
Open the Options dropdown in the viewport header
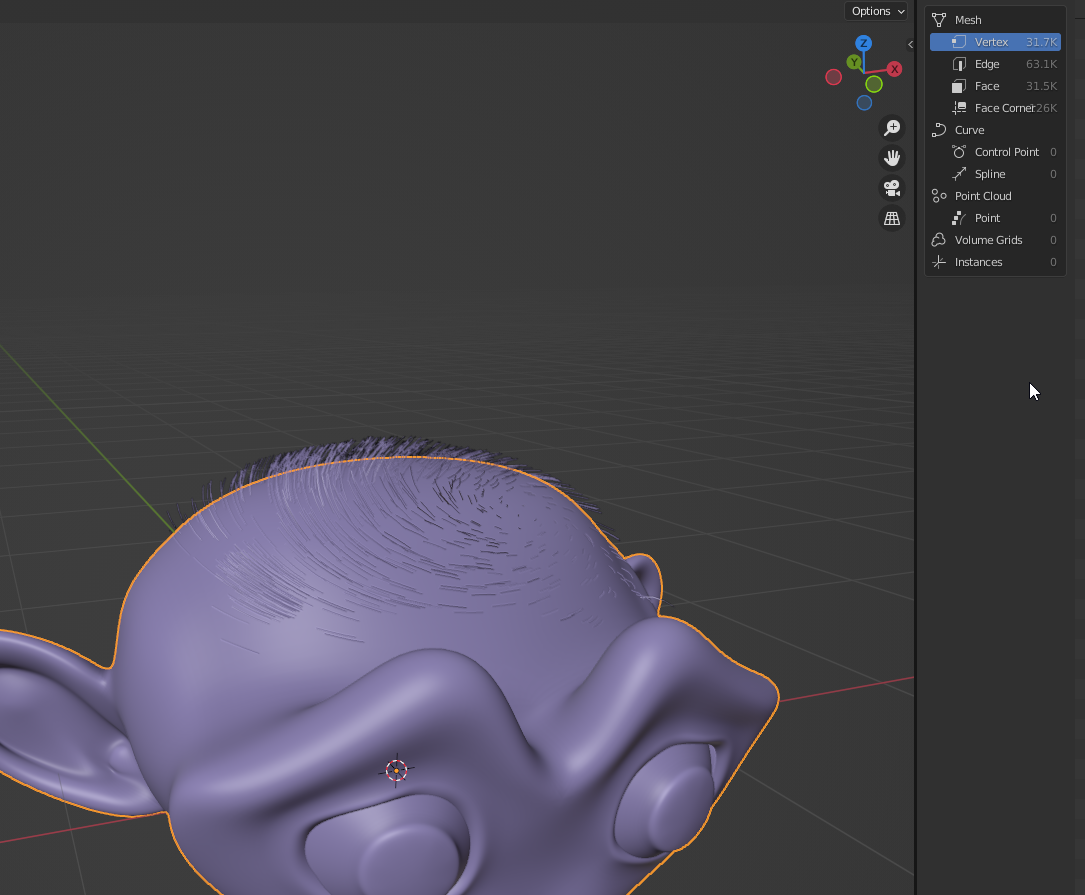click(x=876, y=11)
